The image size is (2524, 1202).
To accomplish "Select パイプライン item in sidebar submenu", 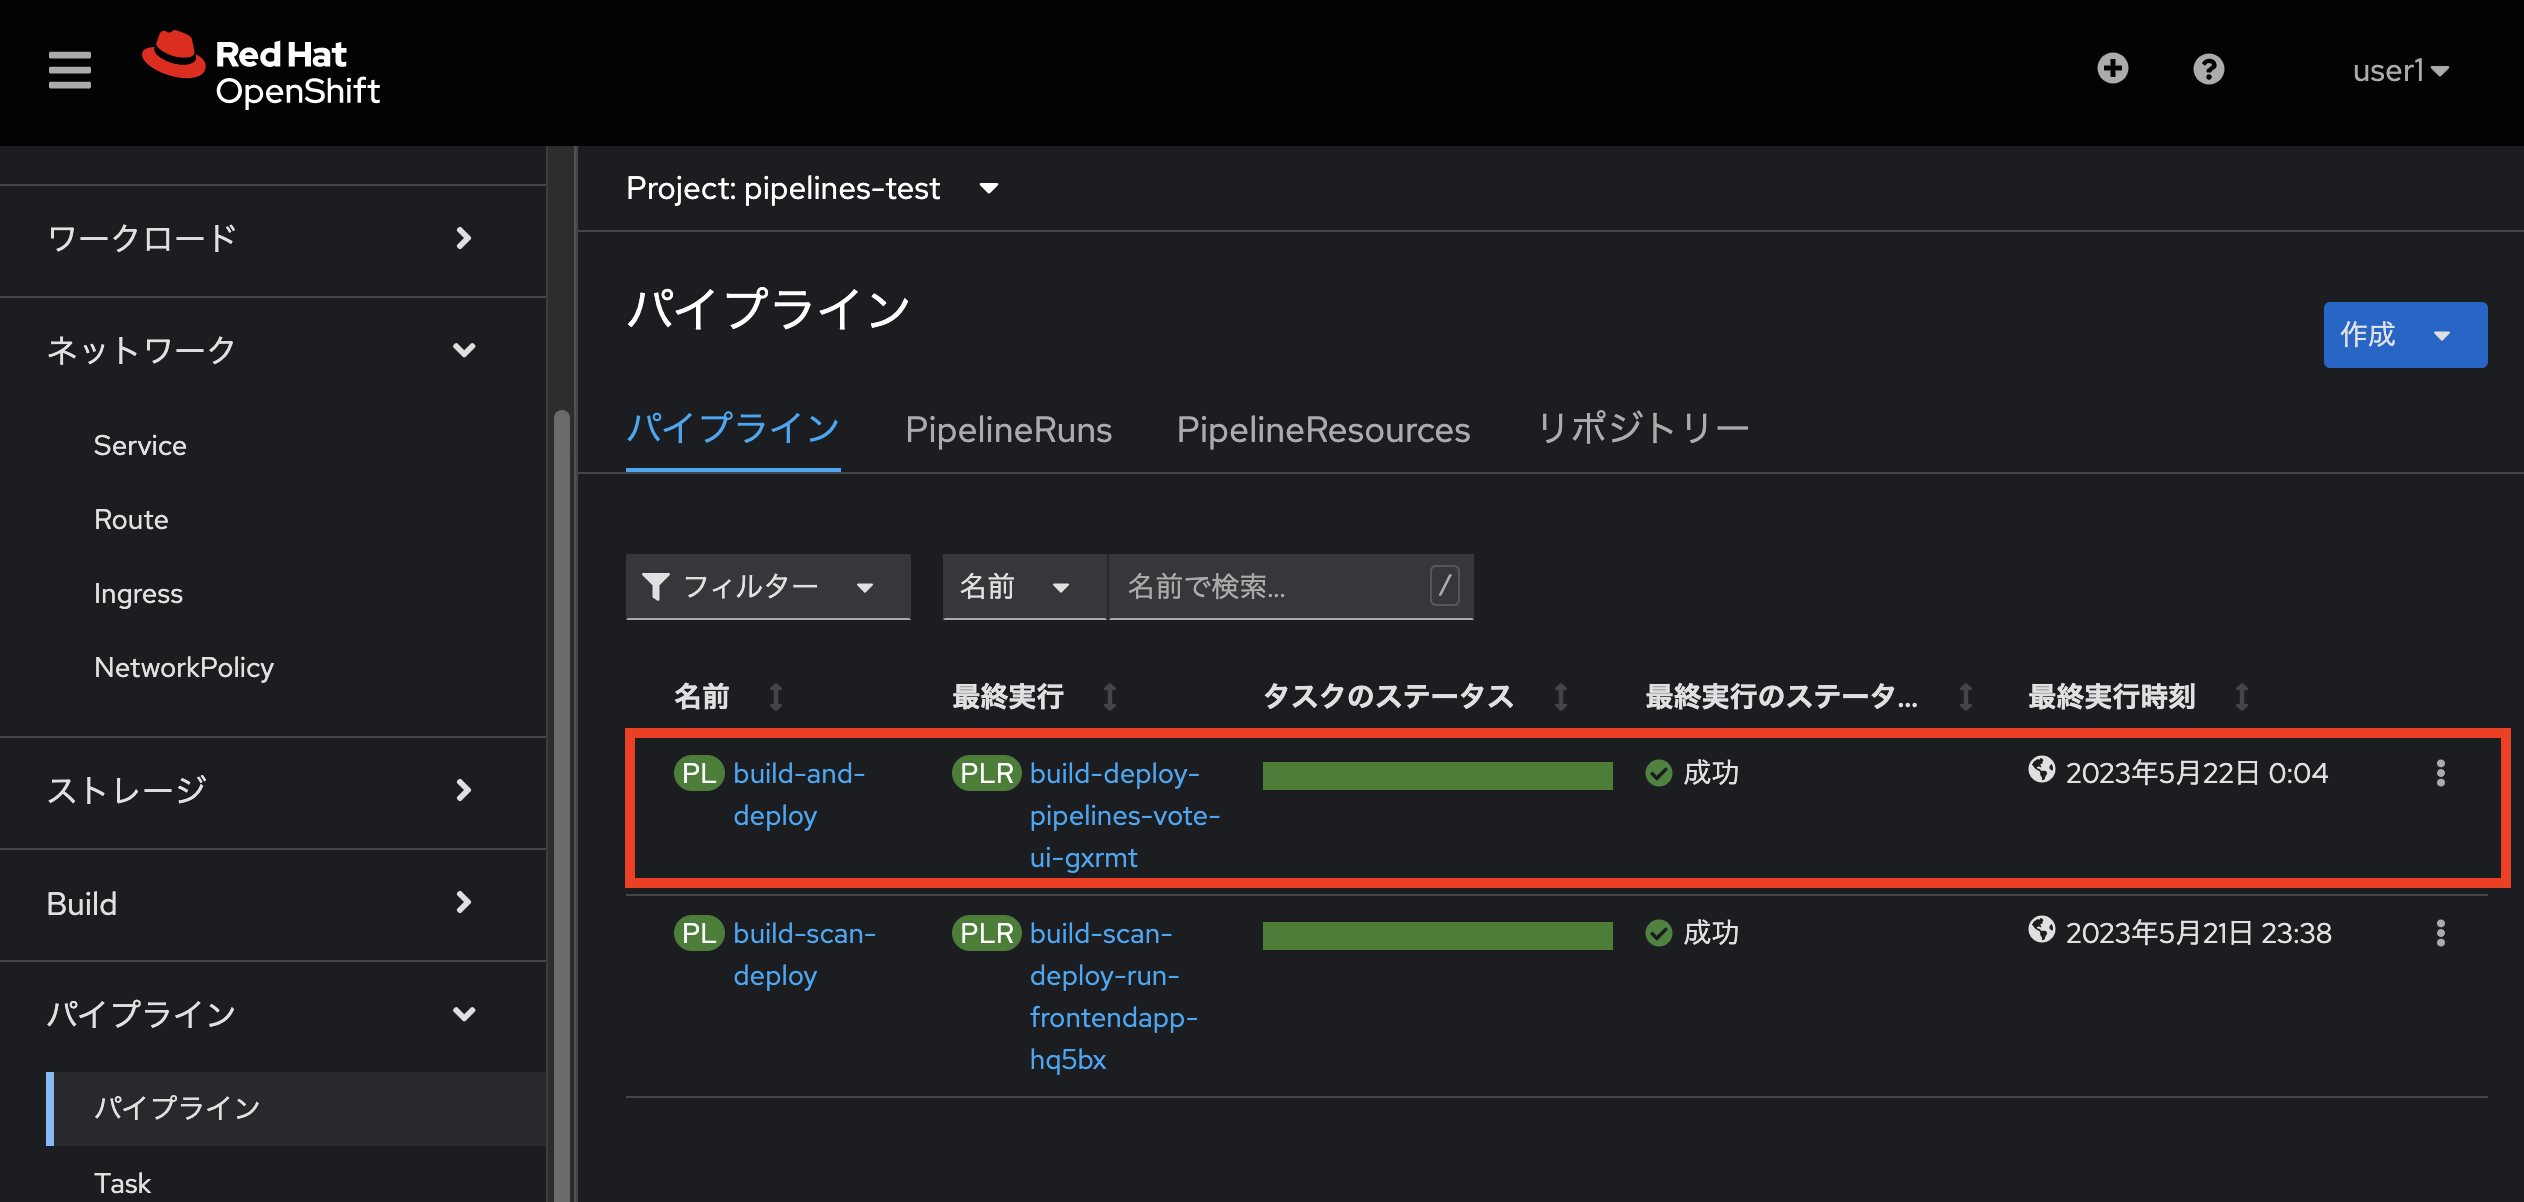I will [296, 1108].
